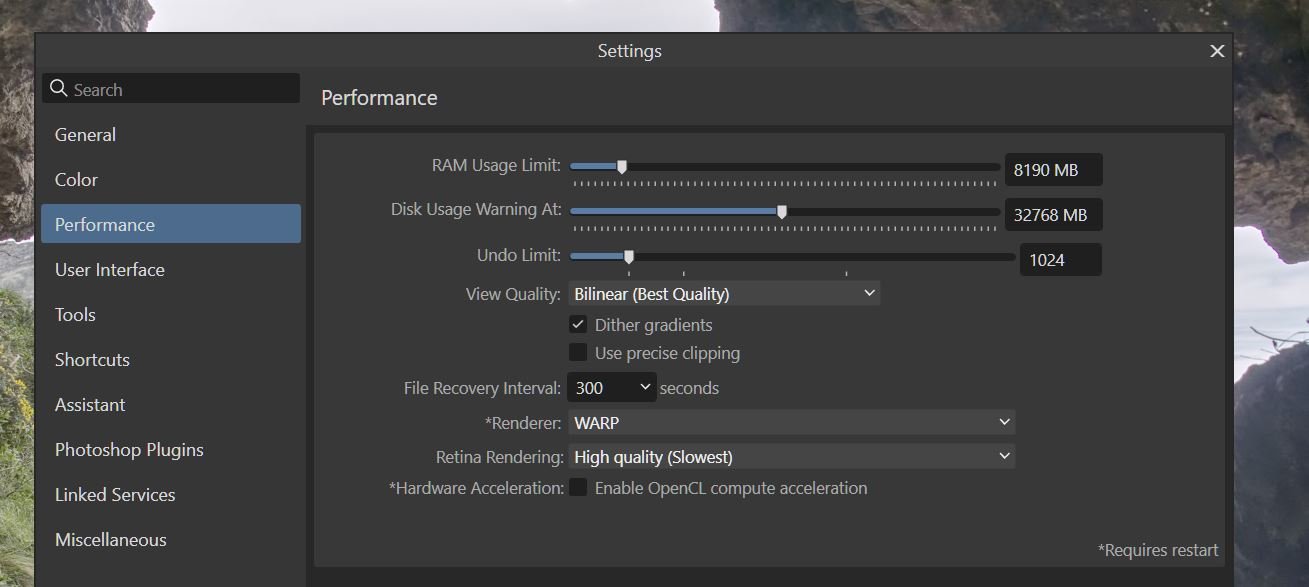Click the Disk Usage Warning slider handle
The image size is (1309, 587).
782,212
